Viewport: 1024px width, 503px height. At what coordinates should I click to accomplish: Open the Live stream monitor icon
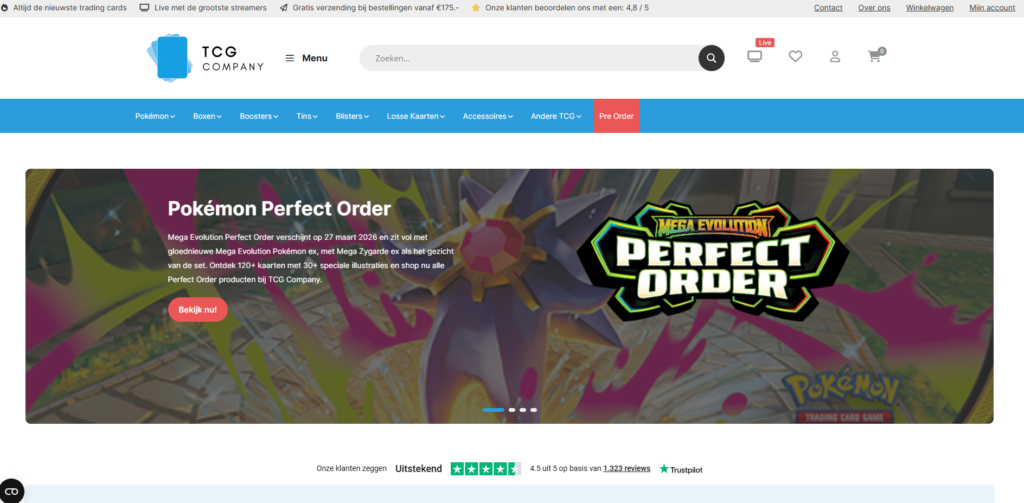pyautogui.click(x=754, y=56)
